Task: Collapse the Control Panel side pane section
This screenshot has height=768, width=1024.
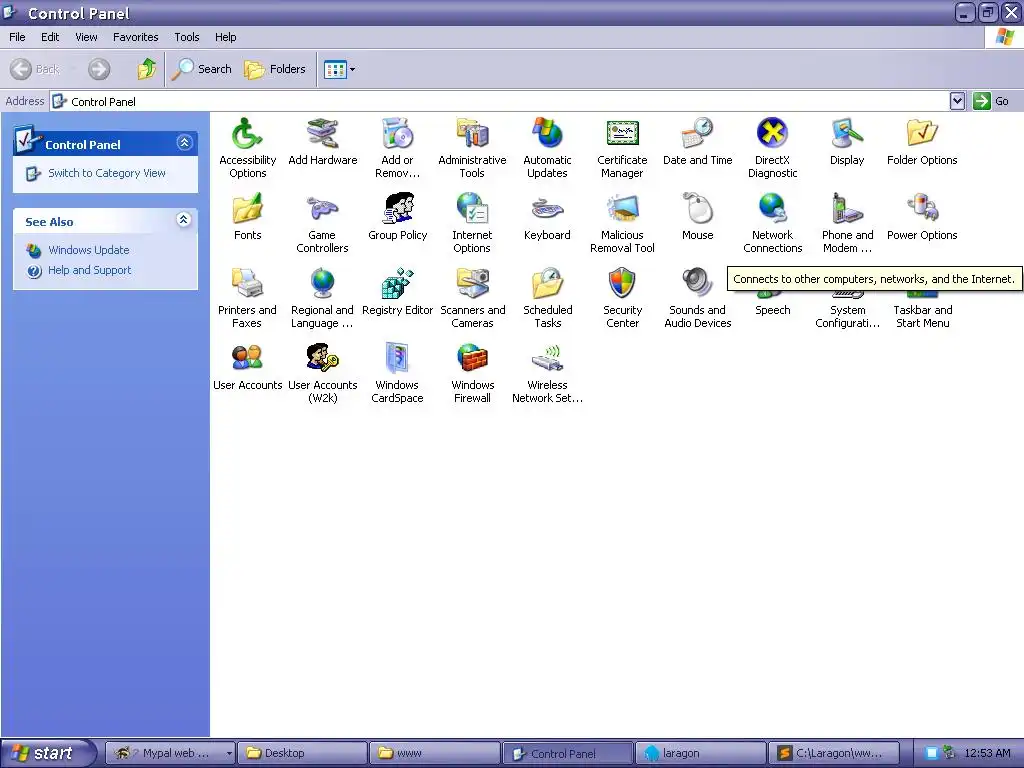Action: 184,142
